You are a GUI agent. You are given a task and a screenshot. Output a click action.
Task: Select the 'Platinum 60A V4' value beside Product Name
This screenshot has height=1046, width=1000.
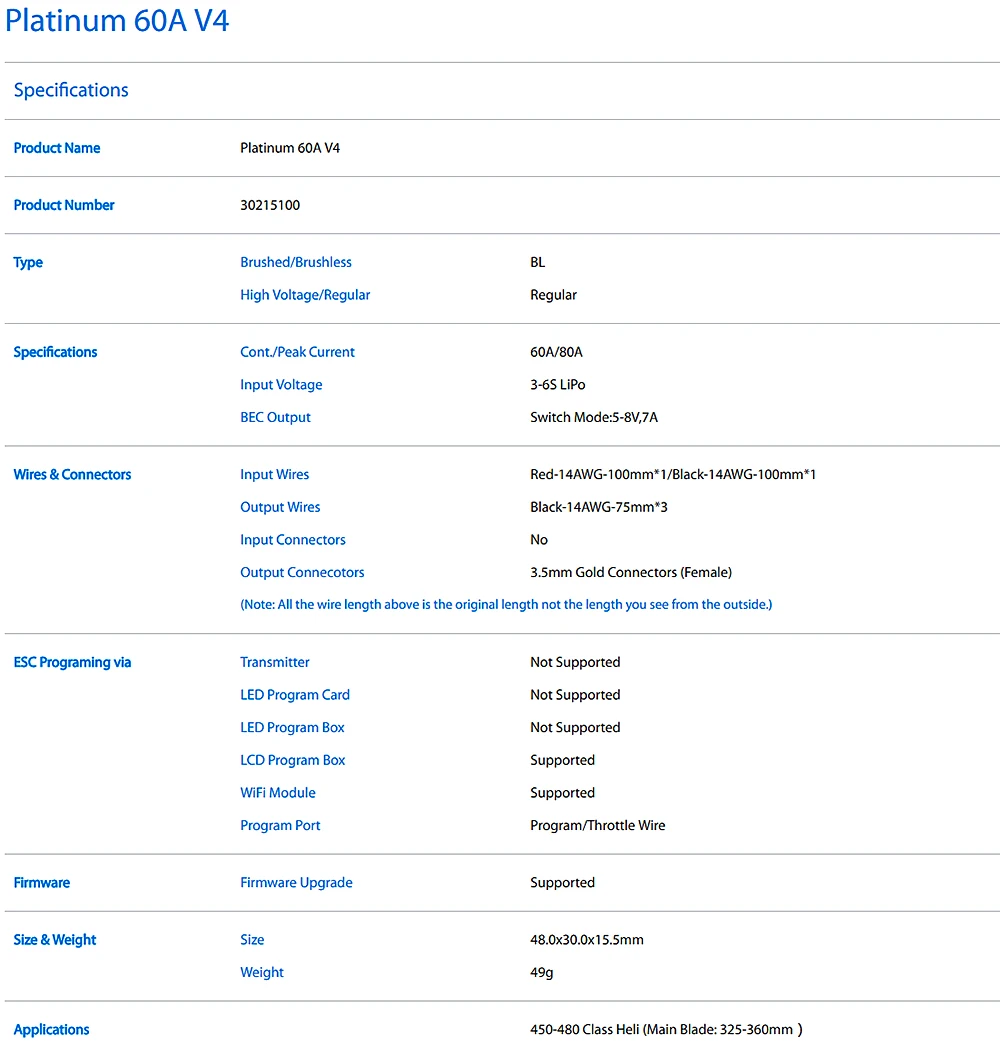pos(290,148)
